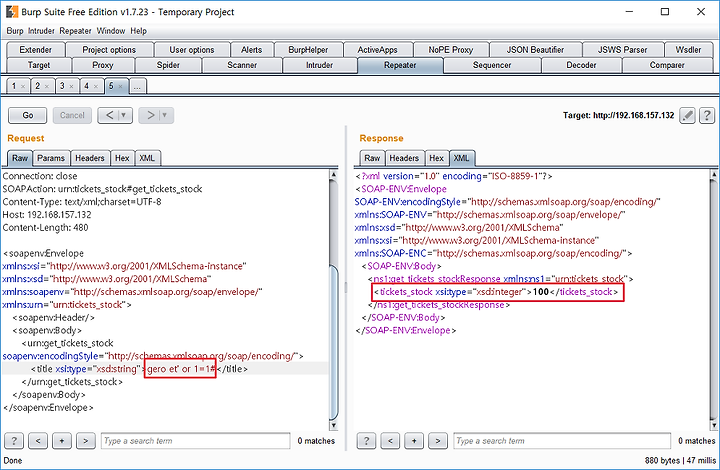
Task: Switch to the Sequencer tab
Action: pyautogui.click(x=492, y=65)
